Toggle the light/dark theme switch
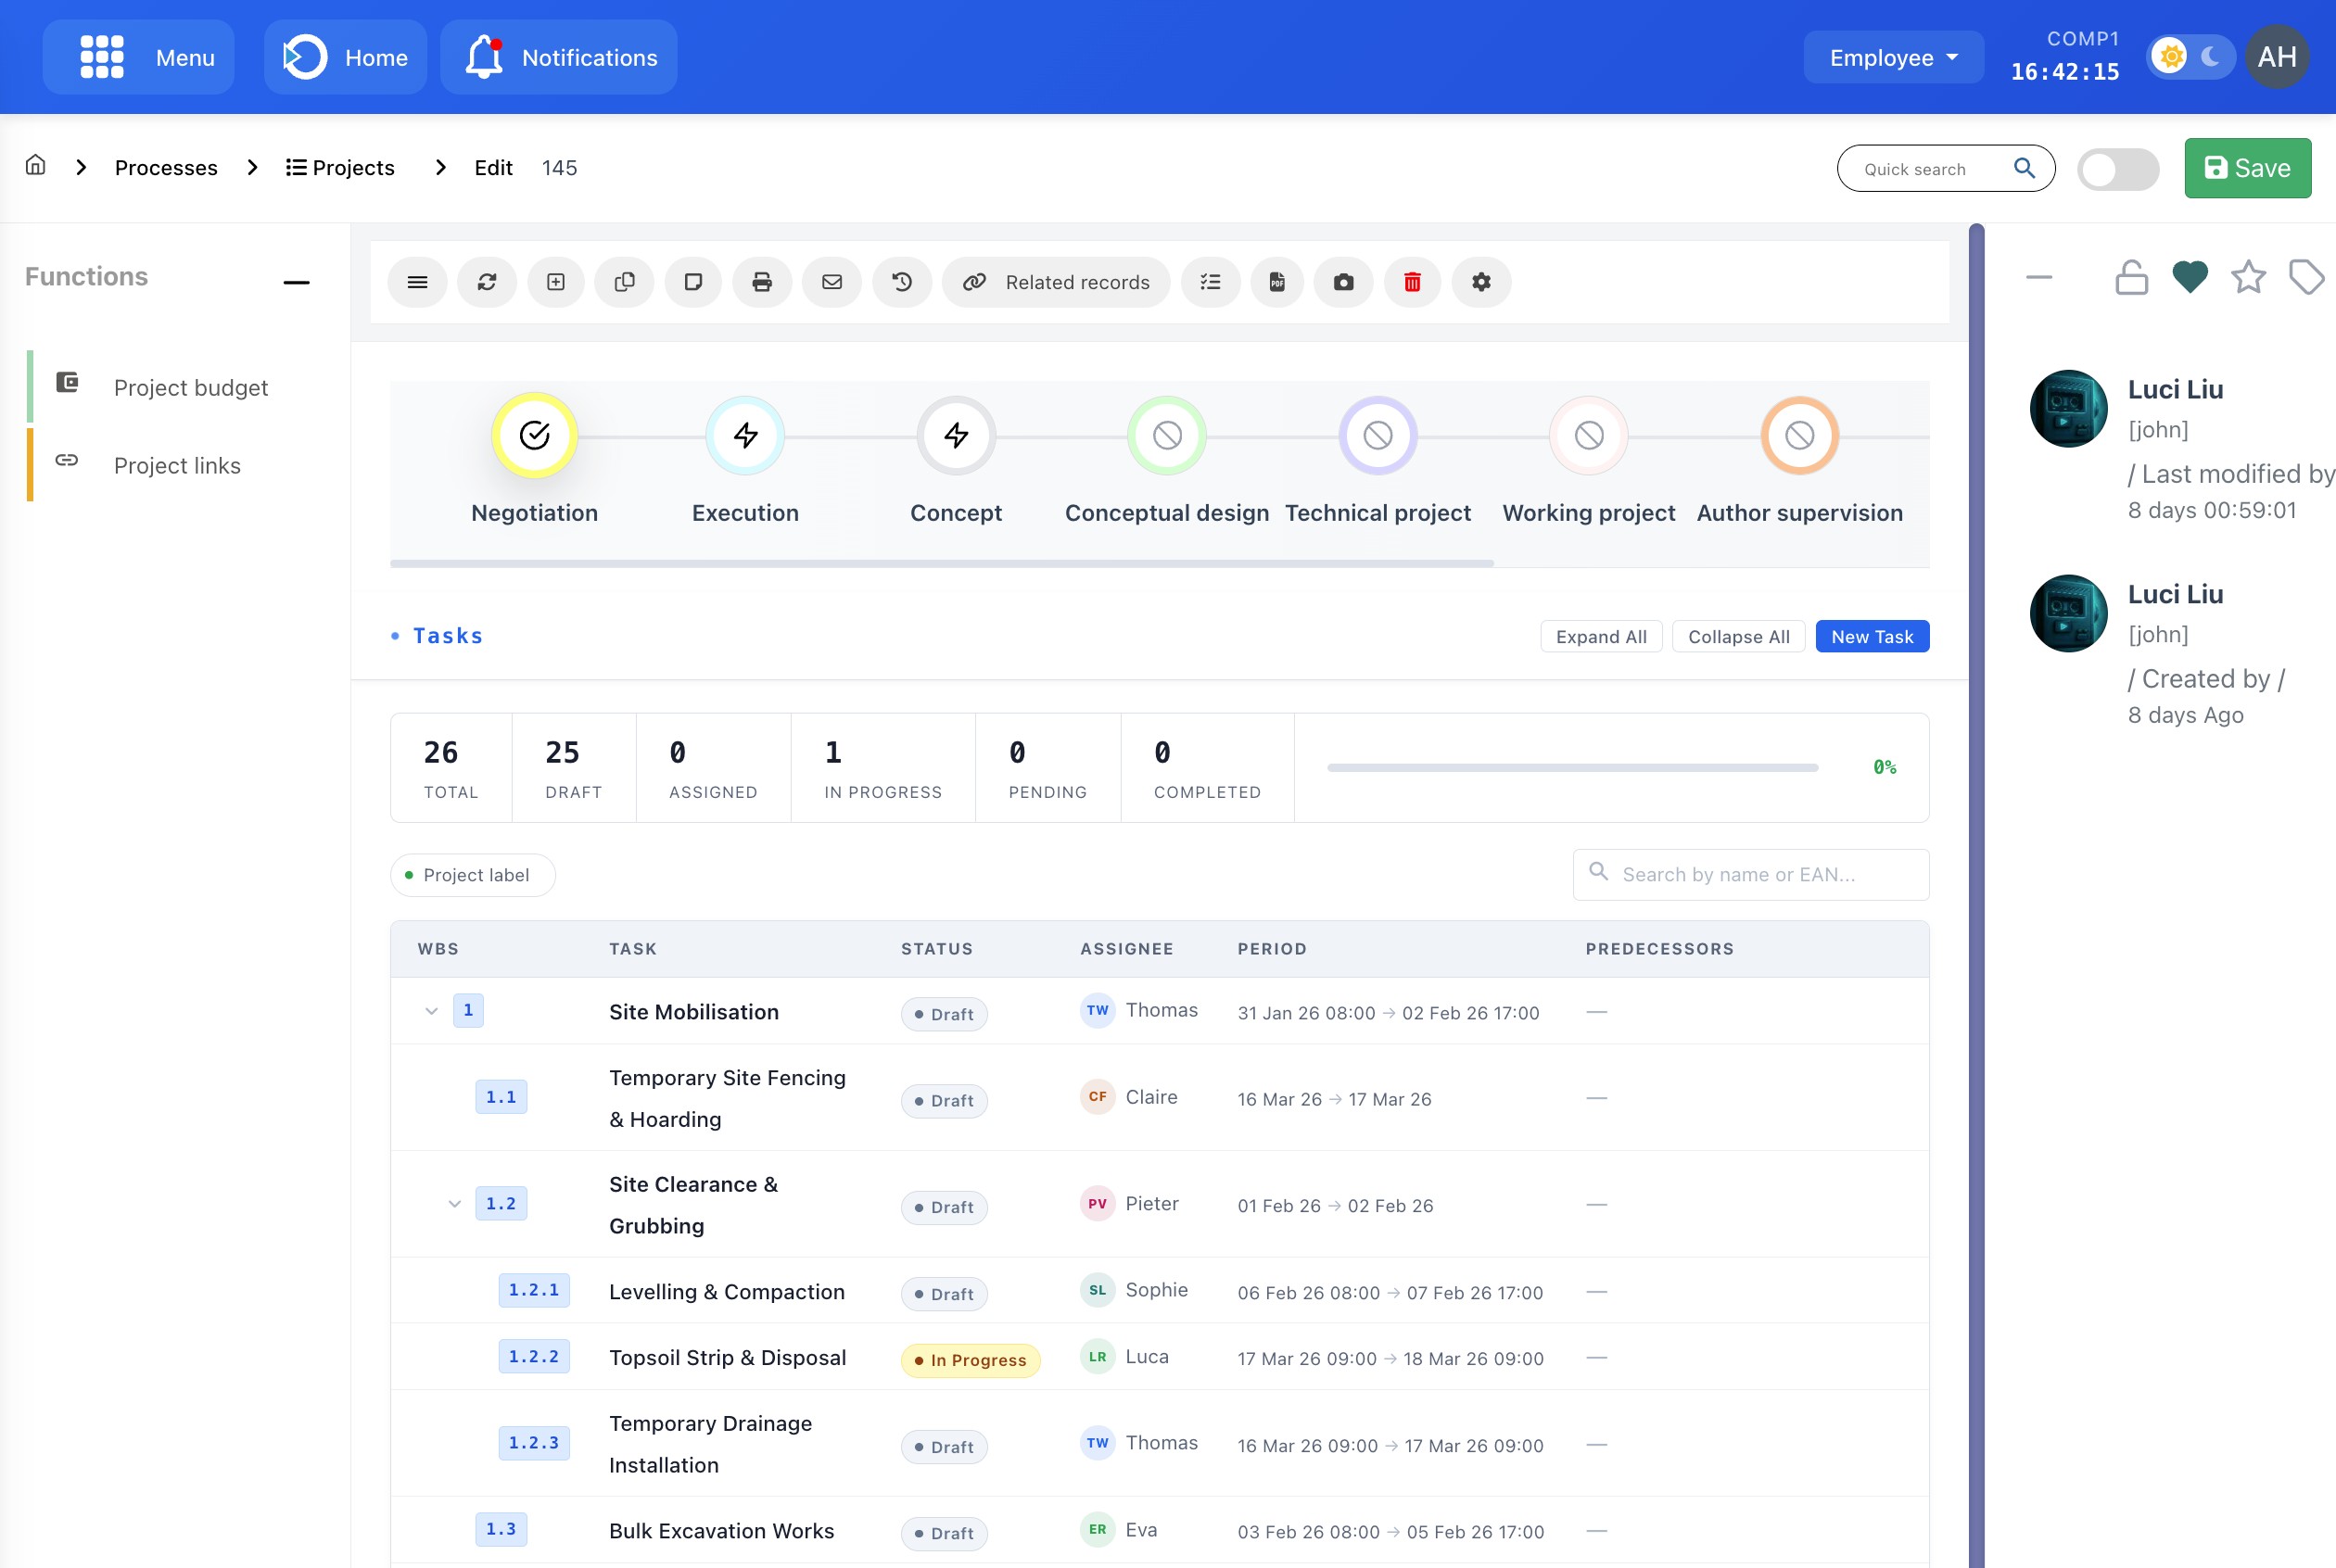Viewport: 2336px width, 1568px height. click(x=2190, y=57)
